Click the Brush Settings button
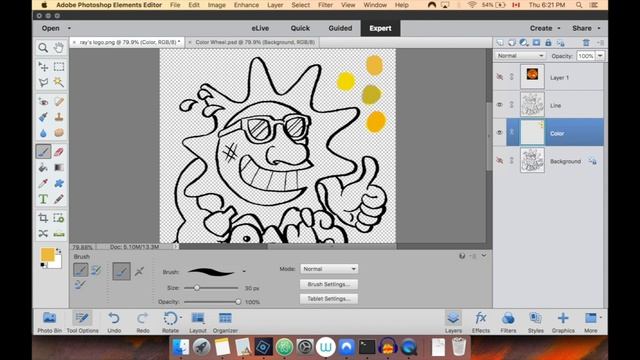 (329, 284)
